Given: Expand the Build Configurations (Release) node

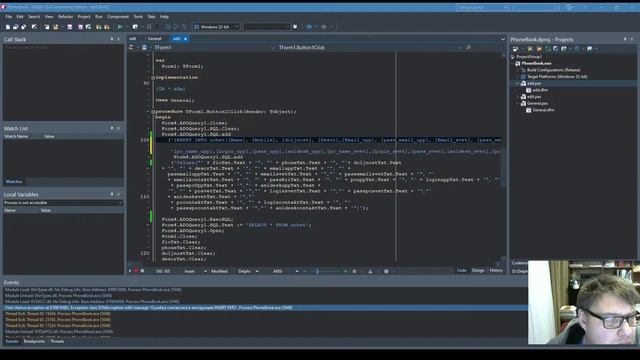Looking at the screenshot, I should [x=518, y=70].
